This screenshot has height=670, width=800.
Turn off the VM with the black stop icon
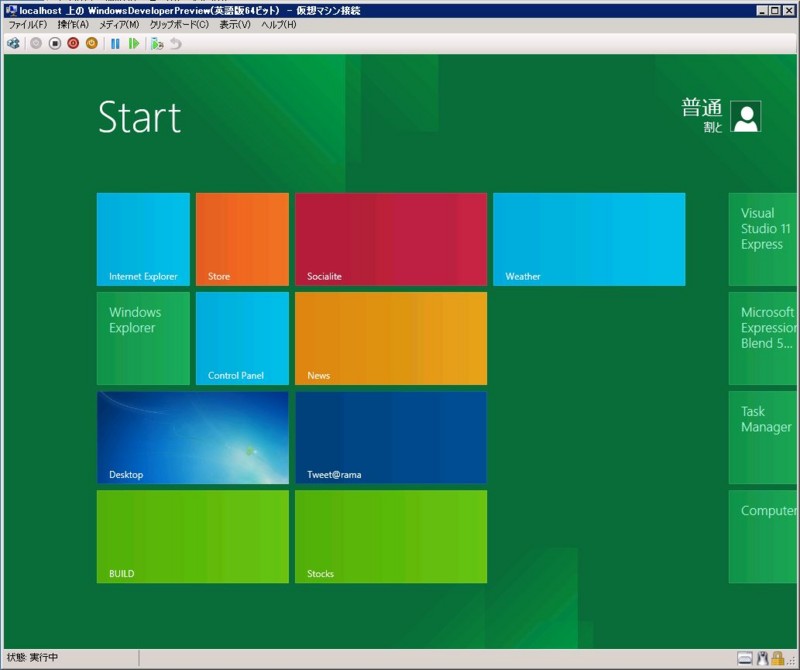point(55,44)
